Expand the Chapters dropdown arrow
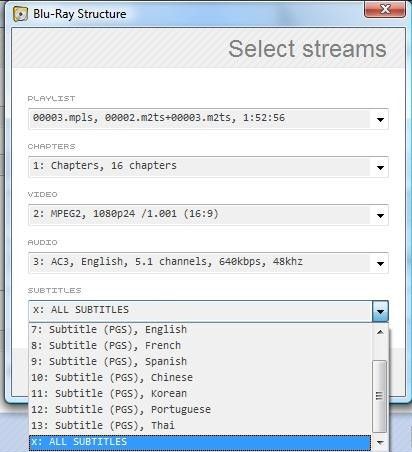412x452 pixels. (x=380, y=167)
